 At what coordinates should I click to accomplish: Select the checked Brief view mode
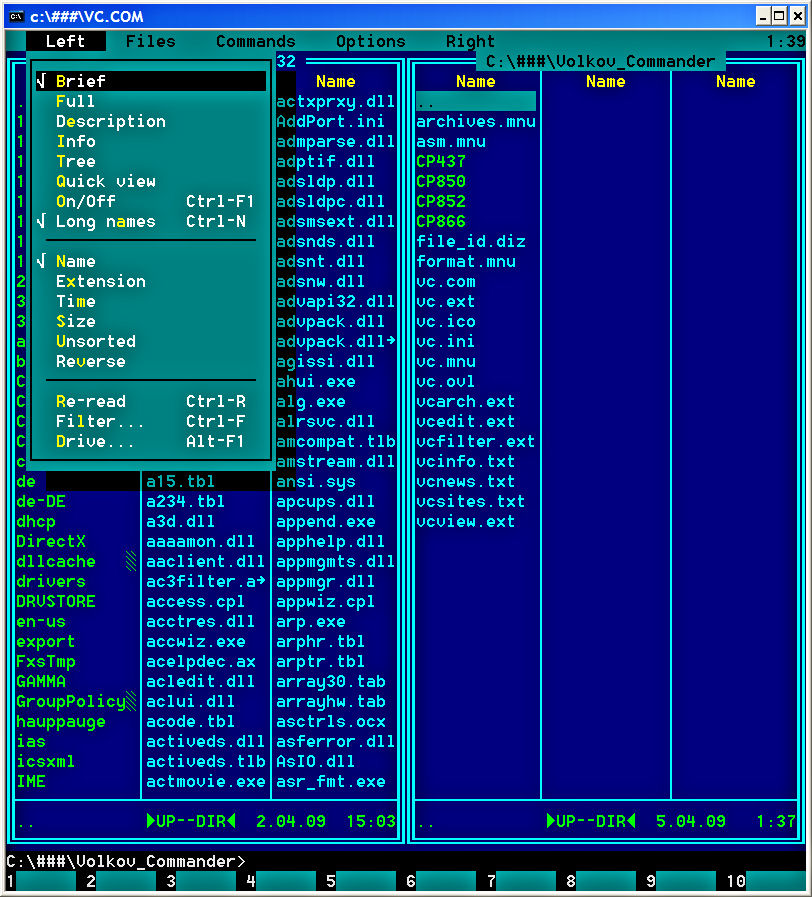(x=151, y=81)
